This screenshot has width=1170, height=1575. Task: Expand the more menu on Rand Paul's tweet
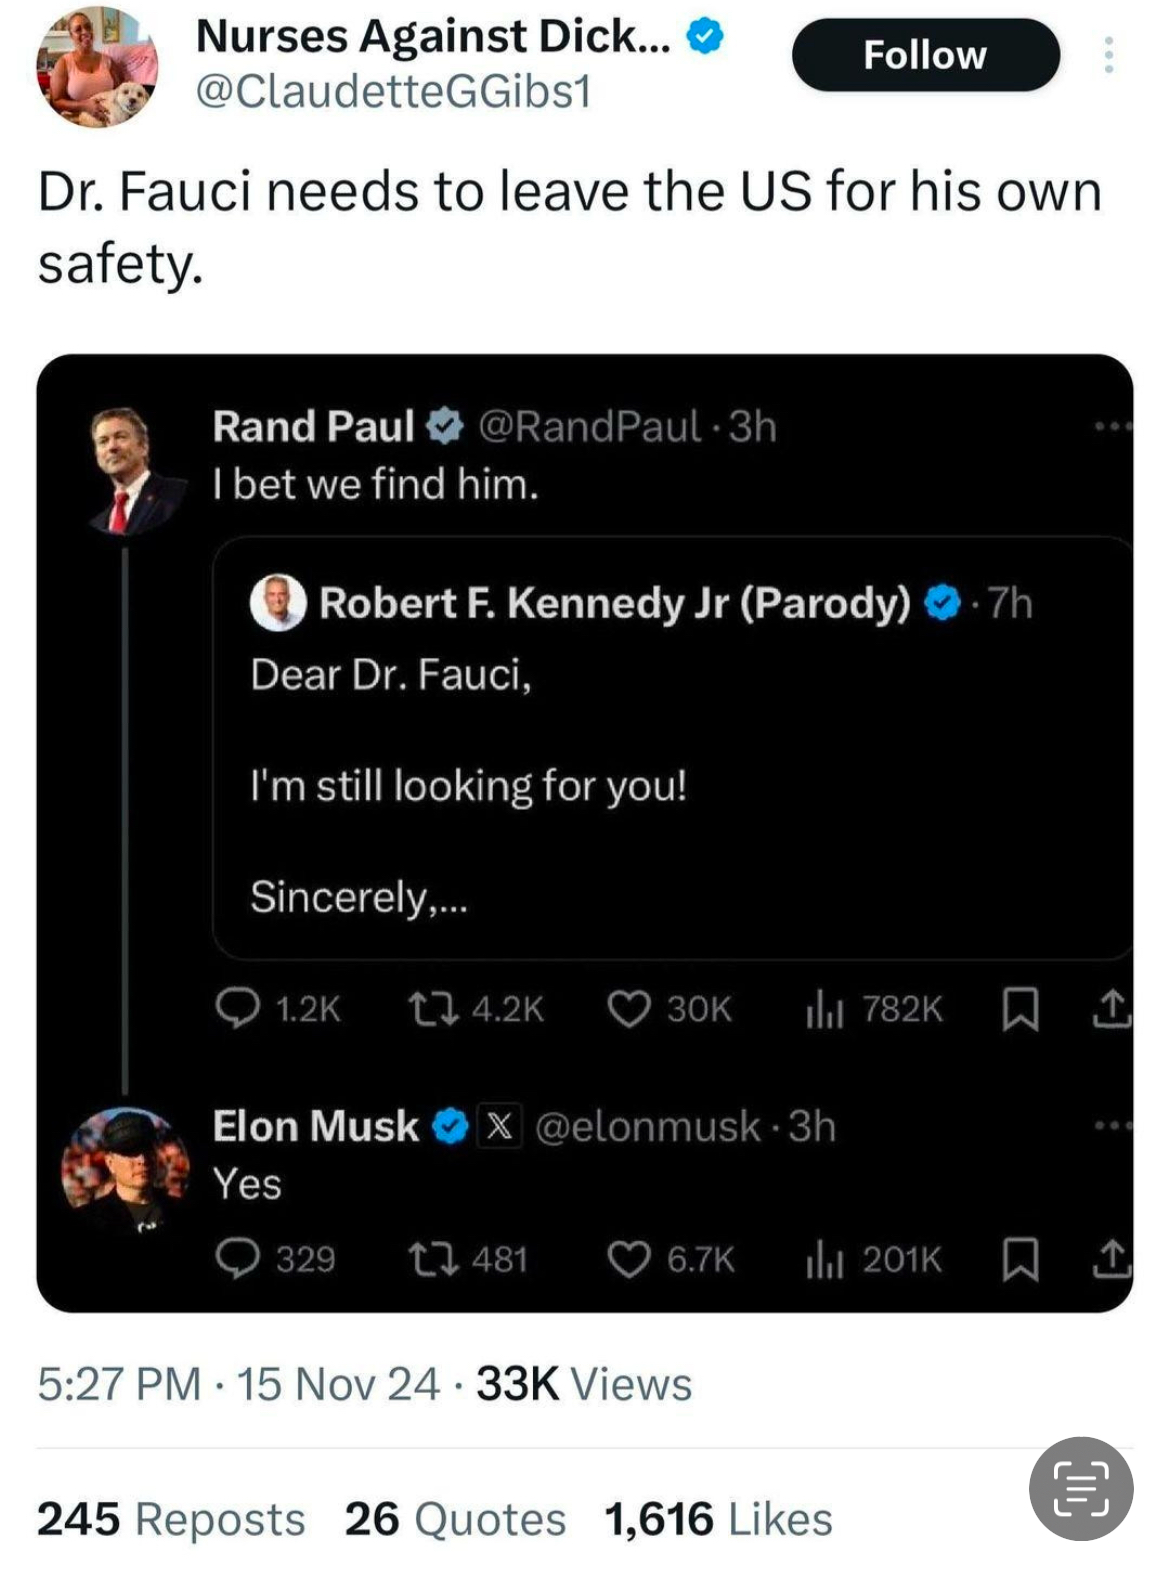click(x=1111, y=427)
